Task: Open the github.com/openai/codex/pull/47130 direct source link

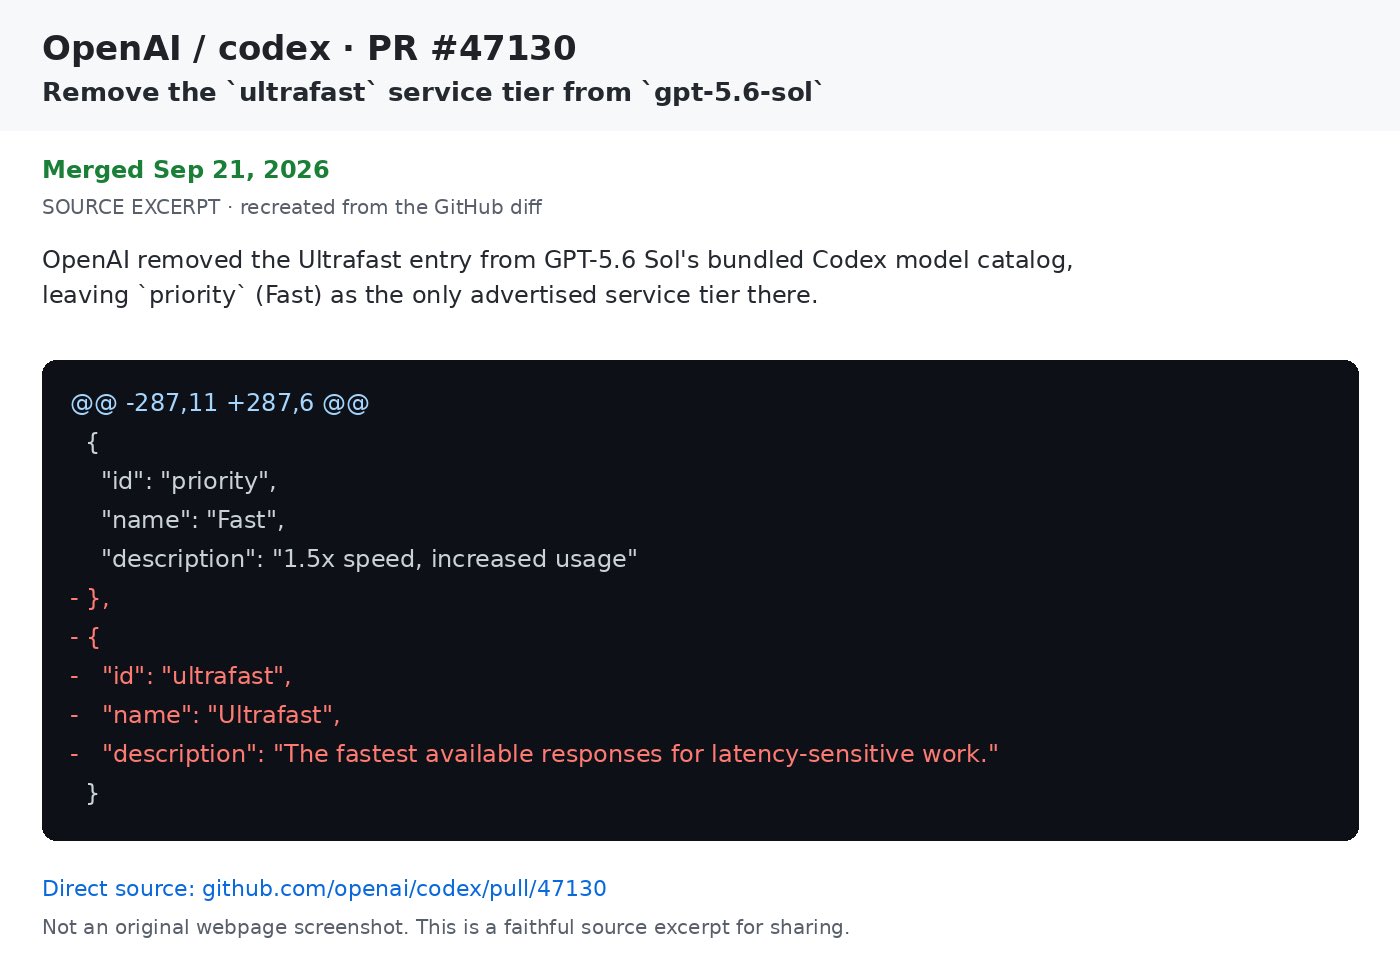Action: click(324, 889)
